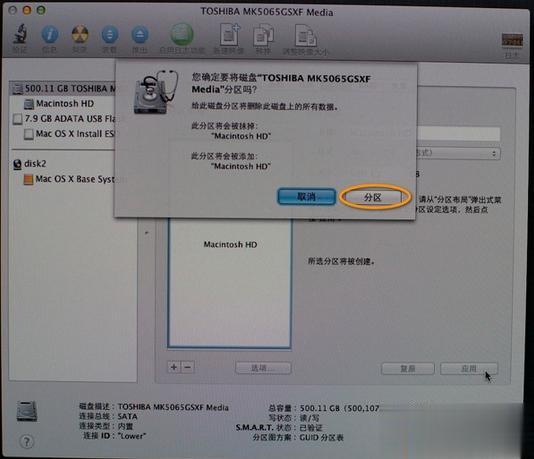Click the plus add-partition button
Viewport: 534px width, 459px height.
(174, 367)
